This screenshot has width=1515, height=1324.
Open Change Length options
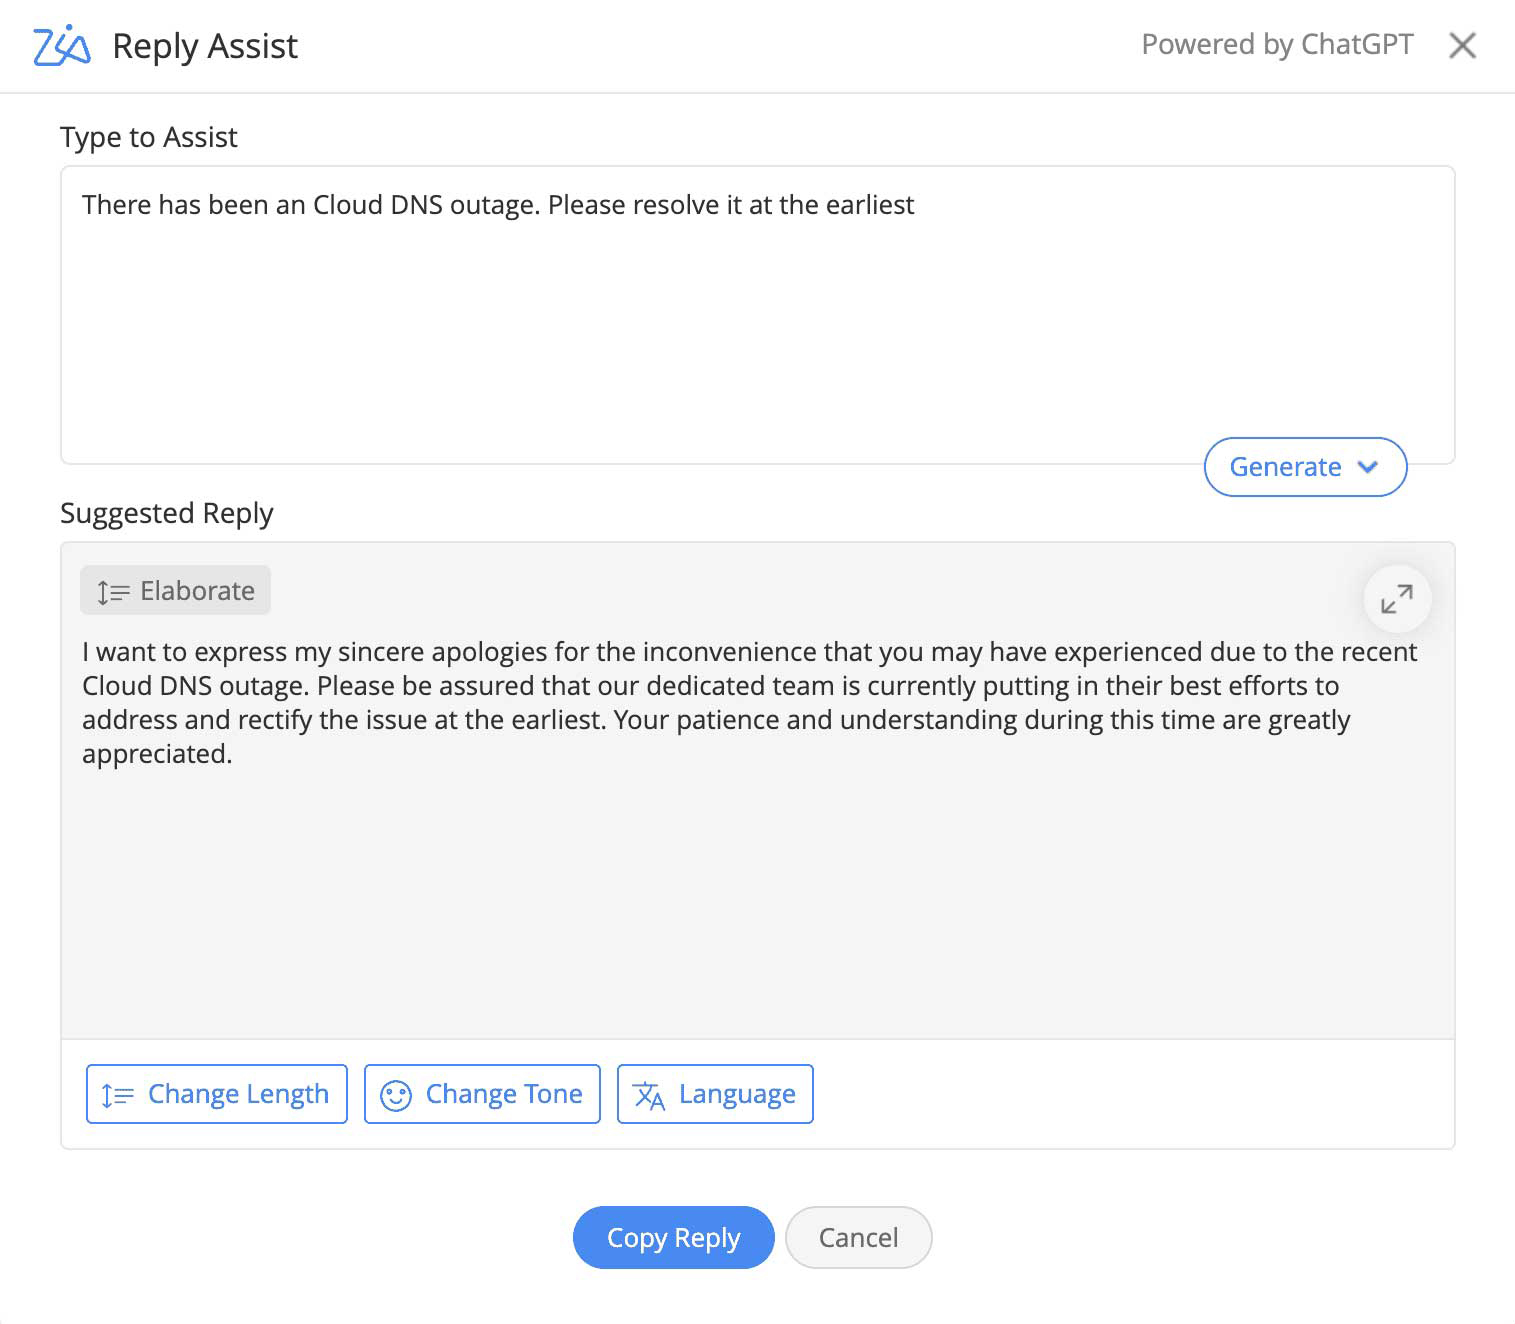(216, 1094)
